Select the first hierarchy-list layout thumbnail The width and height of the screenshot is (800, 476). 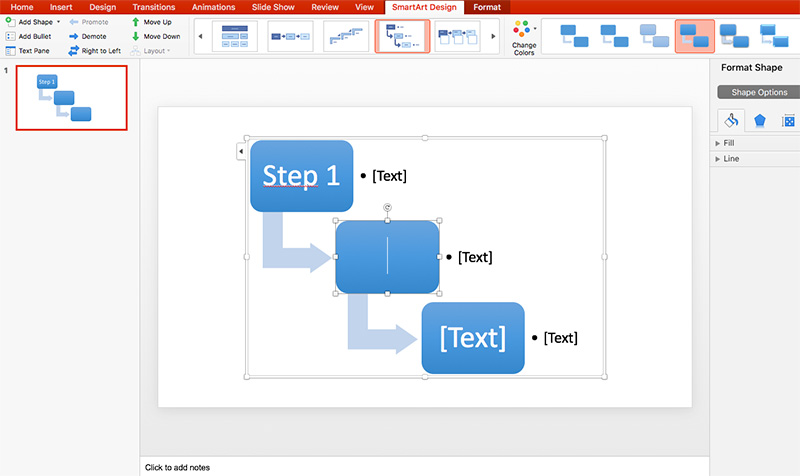(x=235, y=36)
